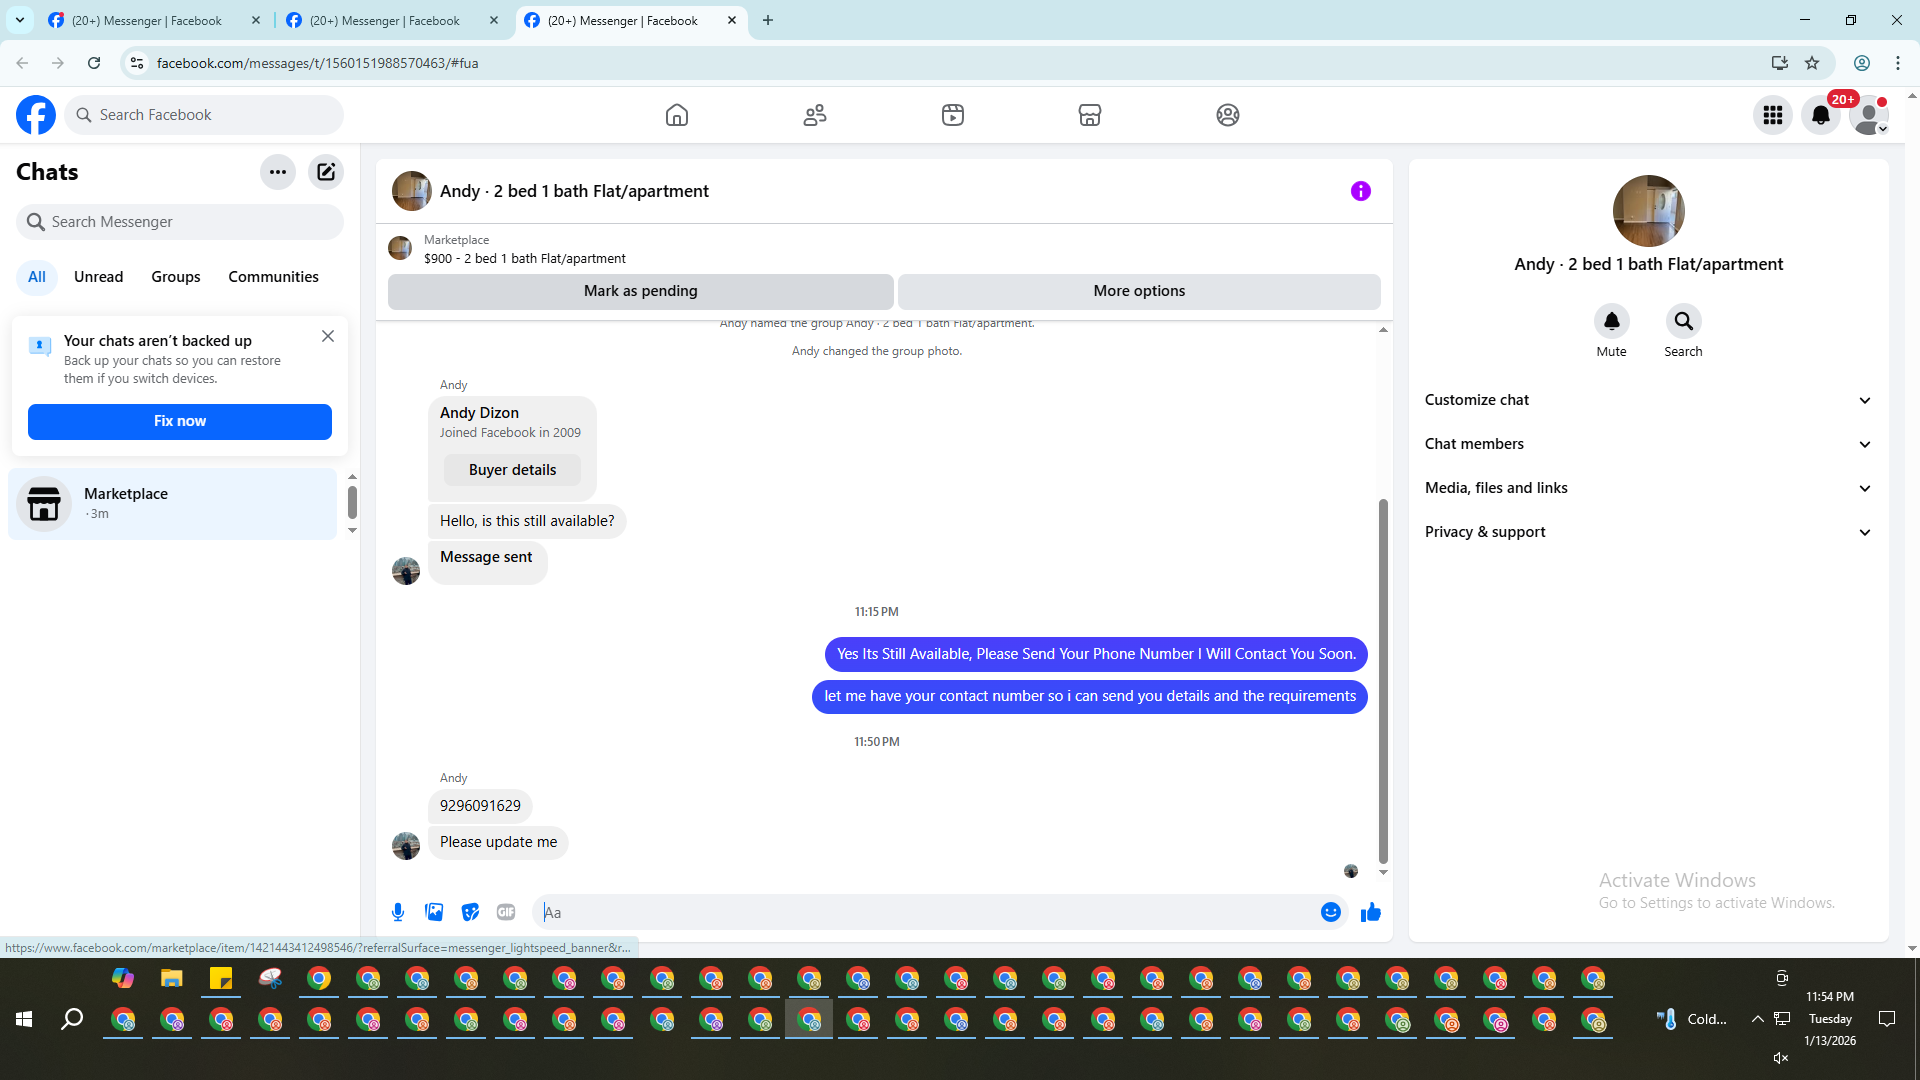Dismiss the chats backup notice
This screenshot has width=1920, height=1080.
328,337
